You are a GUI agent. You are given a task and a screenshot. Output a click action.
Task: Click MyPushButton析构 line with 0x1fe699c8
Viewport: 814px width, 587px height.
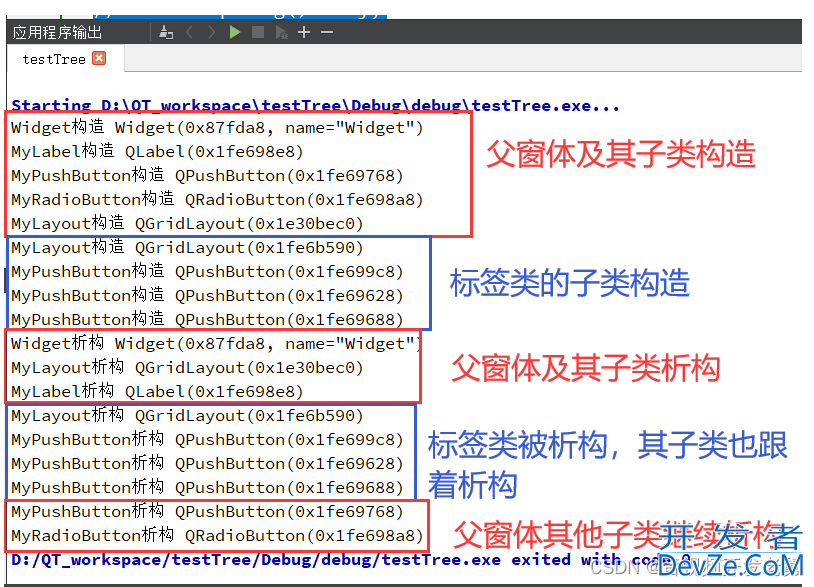(x=207, y=439)
